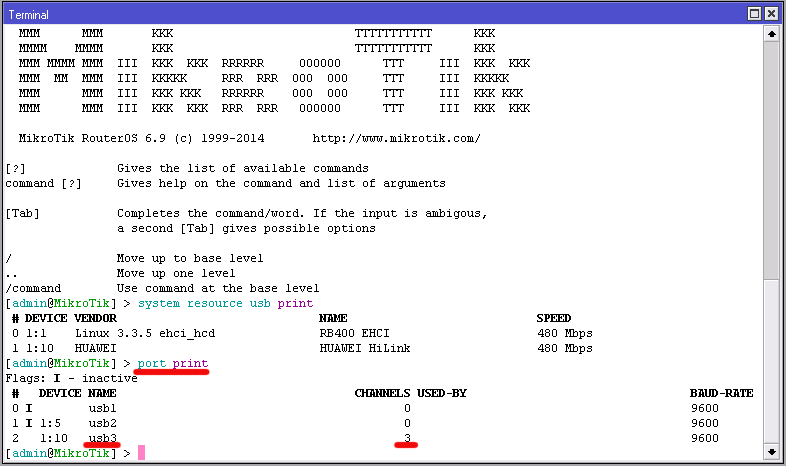Screen dimensions: 786x466
Task: Click the Terminal title bar text
Action: pyautogui.click(x=29, y=15)
